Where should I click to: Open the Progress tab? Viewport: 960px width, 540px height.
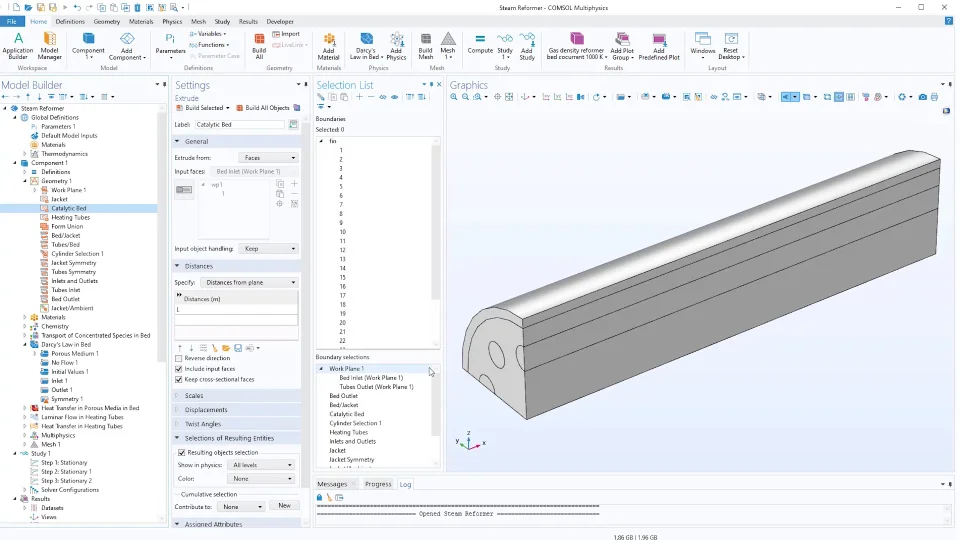(378, 484)
